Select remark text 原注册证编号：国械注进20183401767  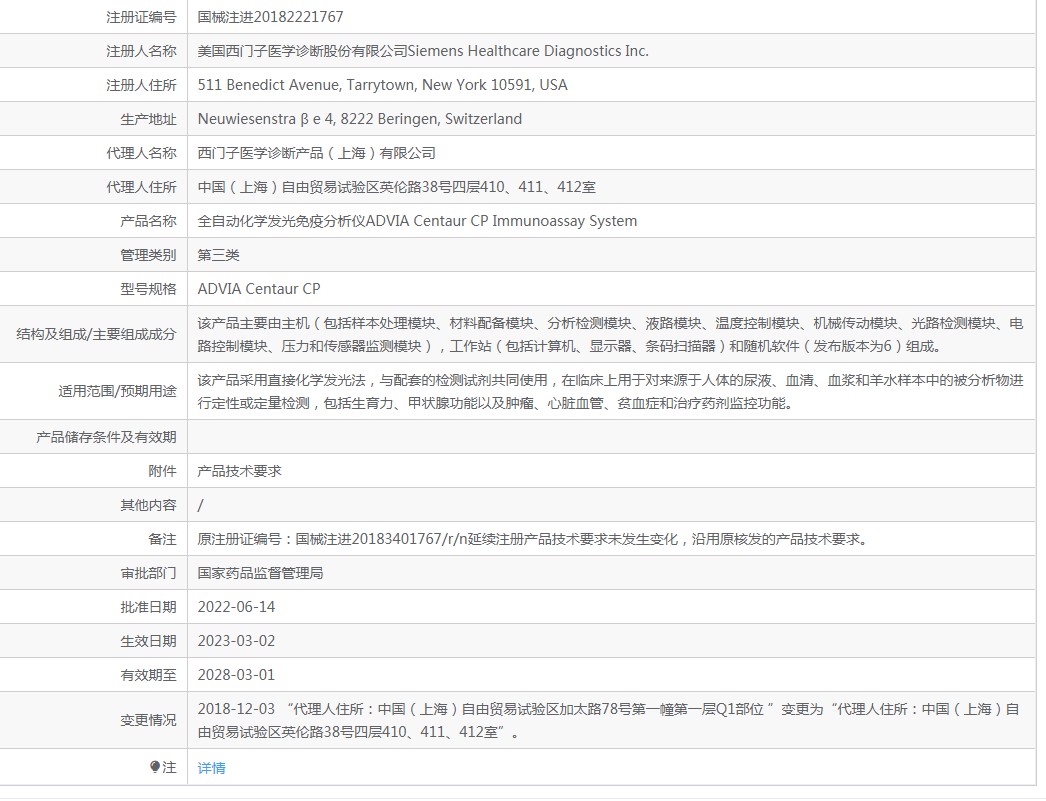click(x=532, y=540)
